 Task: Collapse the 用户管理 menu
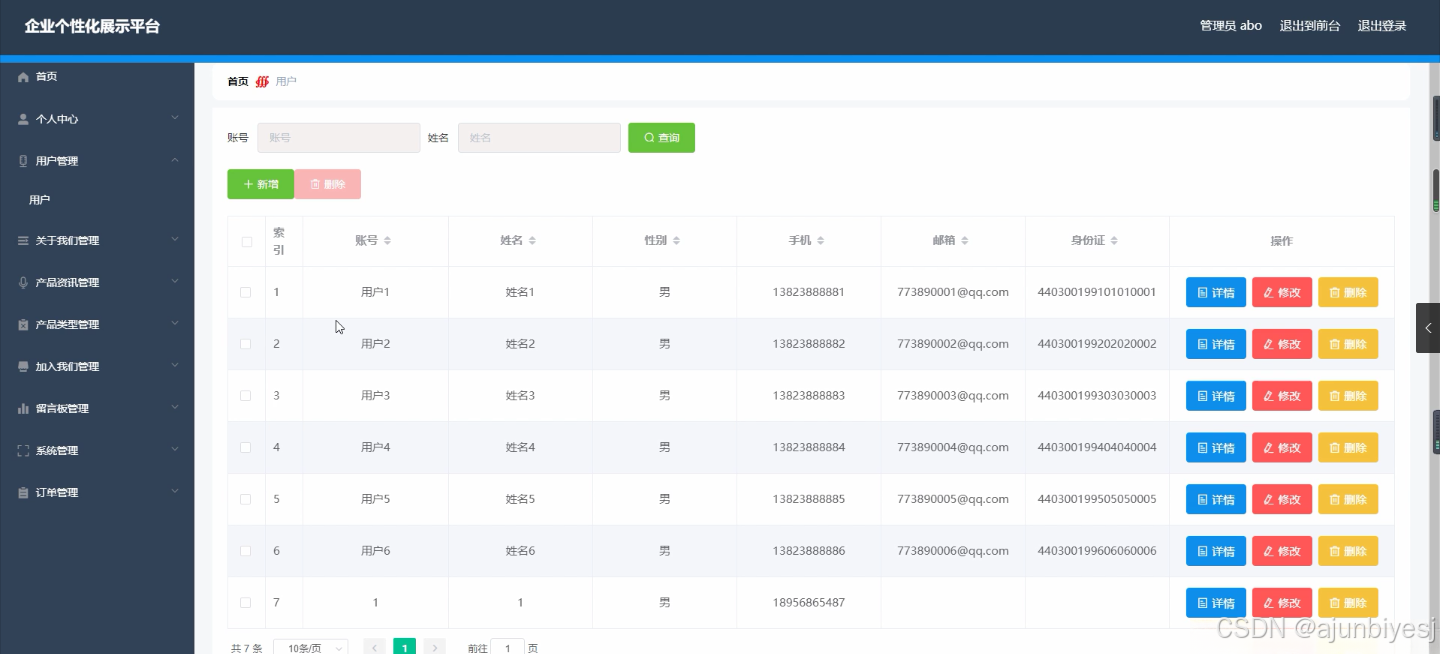[x=175, y=160]
